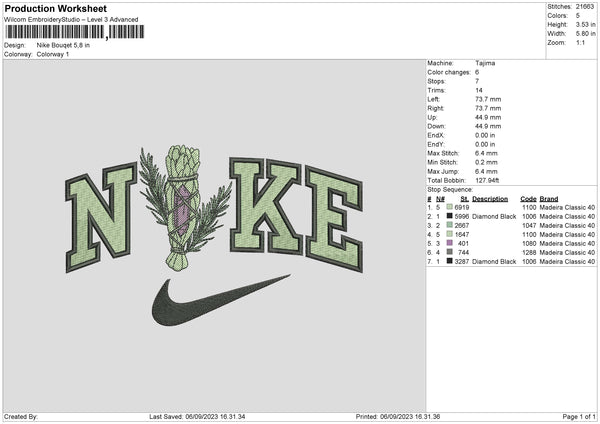Image resolution: width=600 pixels, height=424 pixels.
Task: Select the dark gray swatch with 744 stitches
Action: click(x=450, y=253)
